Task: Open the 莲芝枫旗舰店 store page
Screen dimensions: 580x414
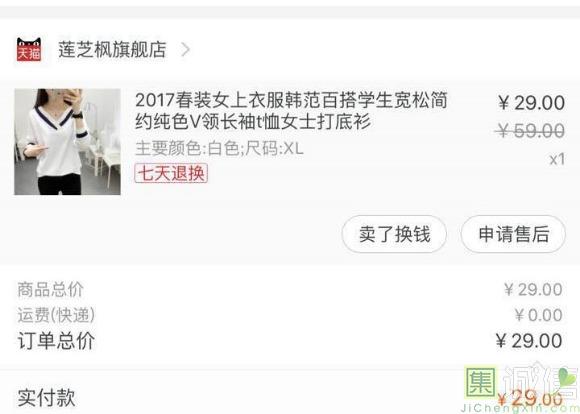Action: (x=112, y=50)
